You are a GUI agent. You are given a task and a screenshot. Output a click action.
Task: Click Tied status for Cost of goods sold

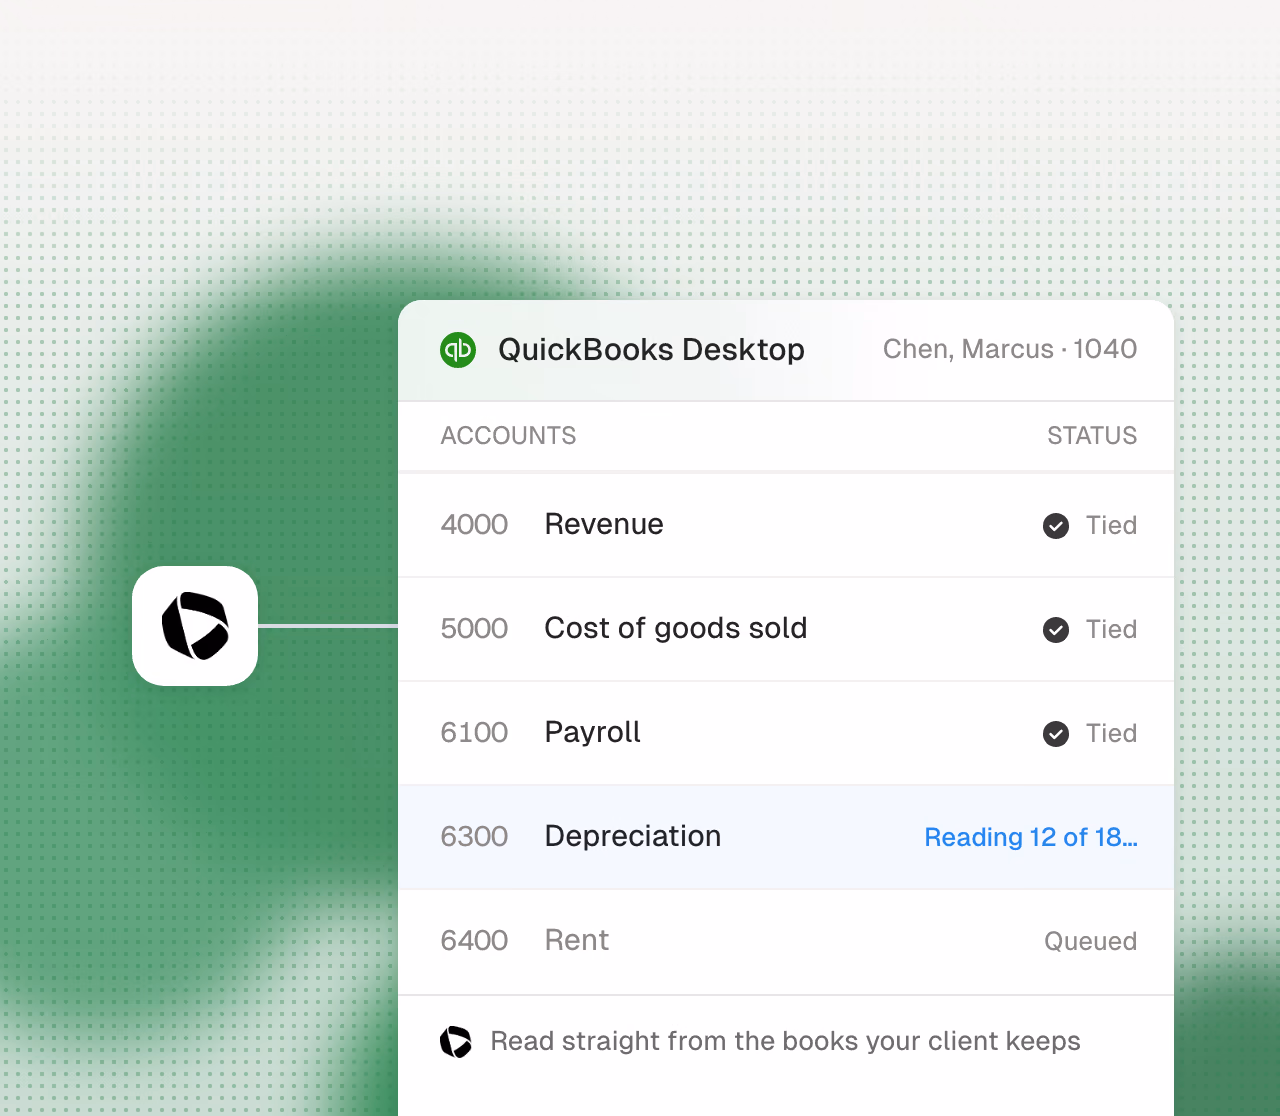[x=1111, y=630]
